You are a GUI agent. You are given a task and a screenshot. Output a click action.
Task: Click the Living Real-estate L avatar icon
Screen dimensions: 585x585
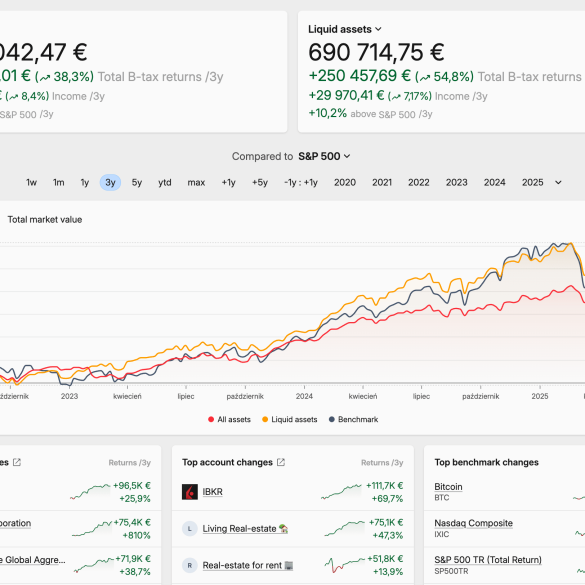coord(190,528)
